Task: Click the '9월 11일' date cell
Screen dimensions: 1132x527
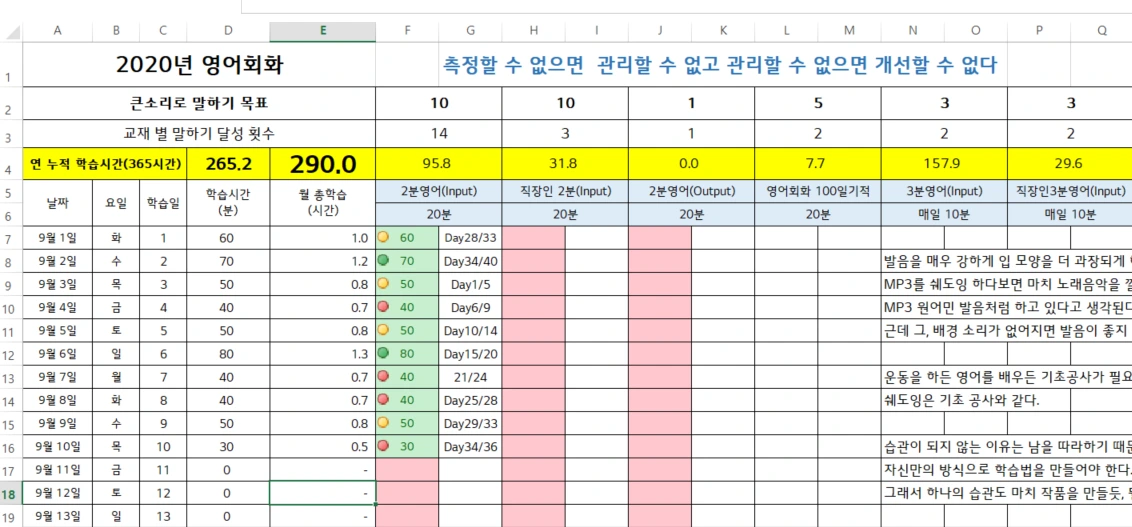Action: [x=58, y=470]
